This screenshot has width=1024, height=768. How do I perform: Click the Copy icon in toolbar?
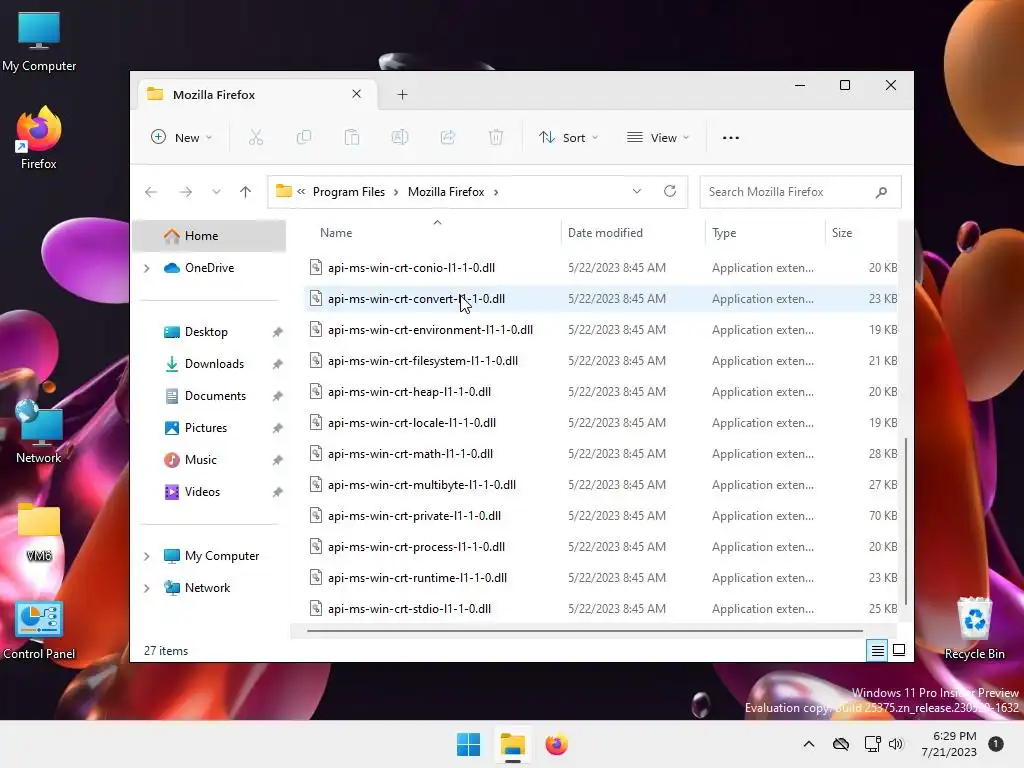pyautogui.click(x=304, y=138)
